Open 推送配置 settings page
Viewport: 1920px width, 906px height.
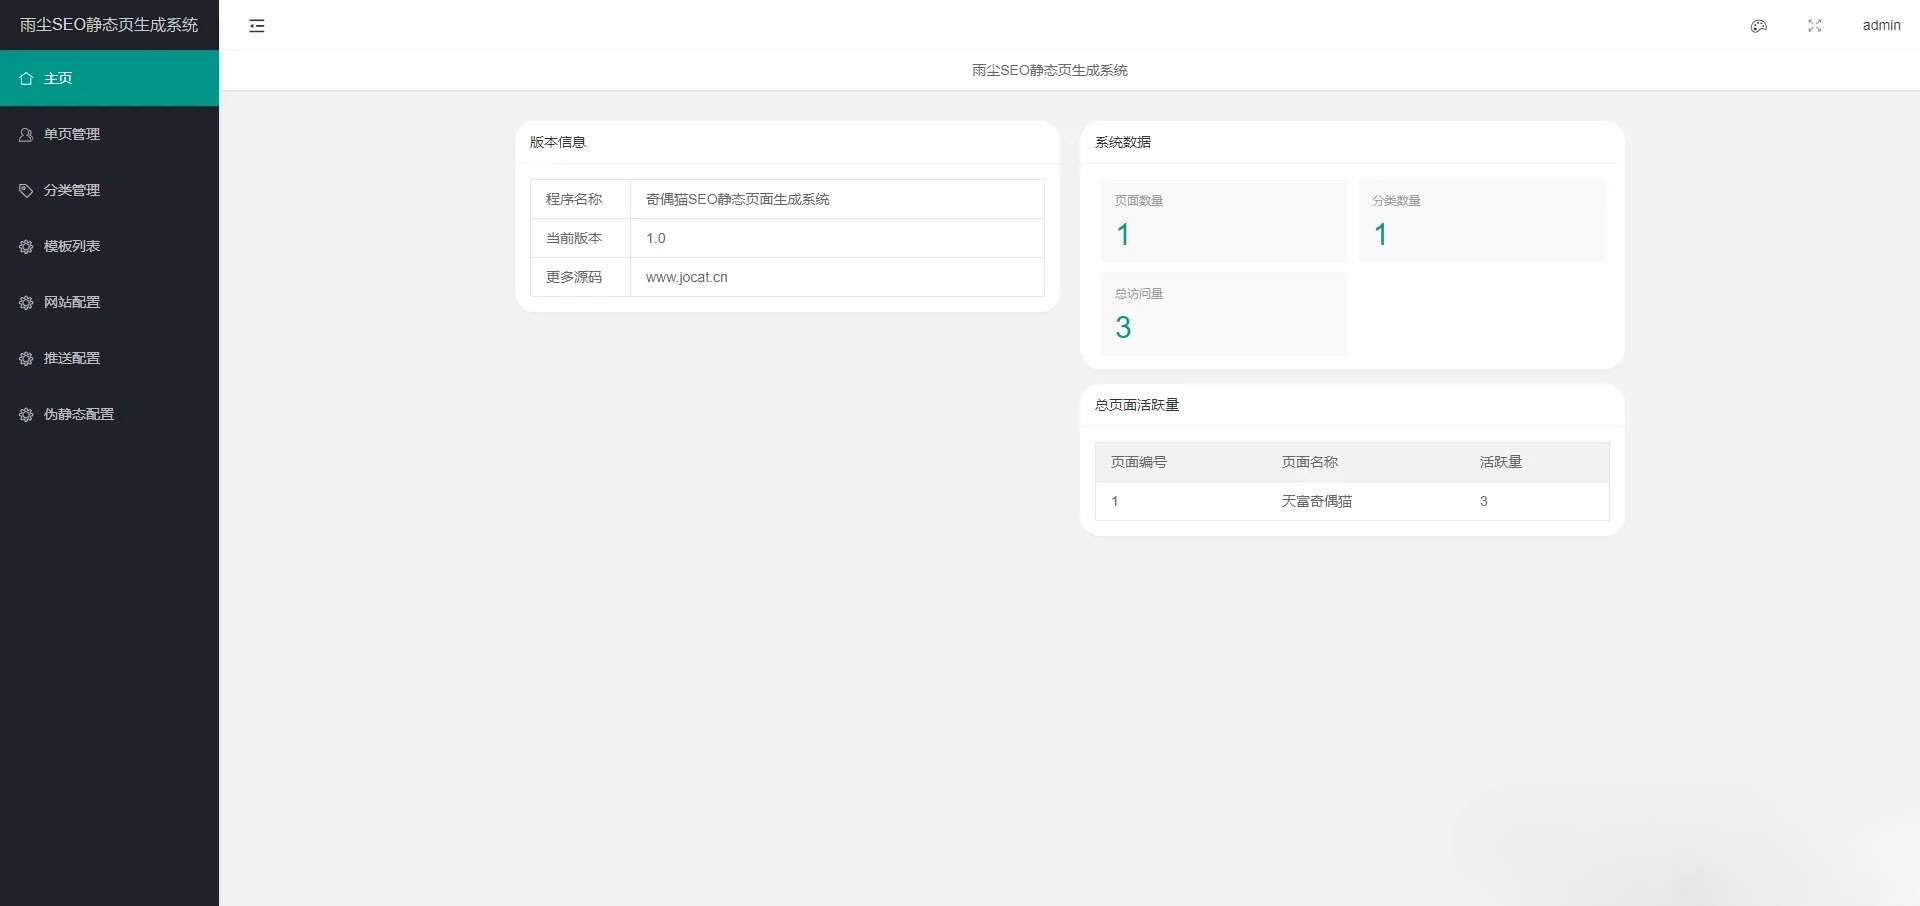(x=71, y=358)
